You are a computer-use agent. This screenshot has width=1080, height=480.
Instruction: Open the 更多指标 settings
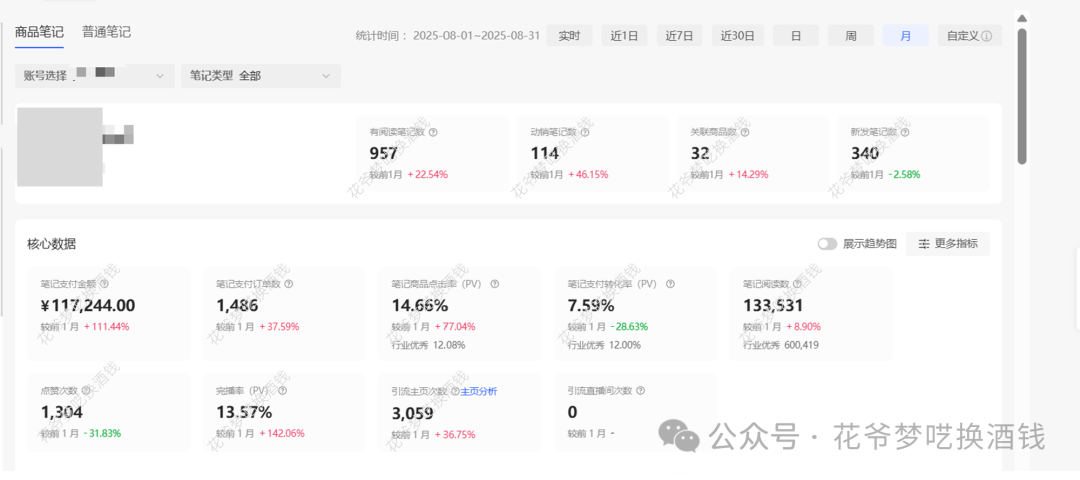(x=948, y=244)
